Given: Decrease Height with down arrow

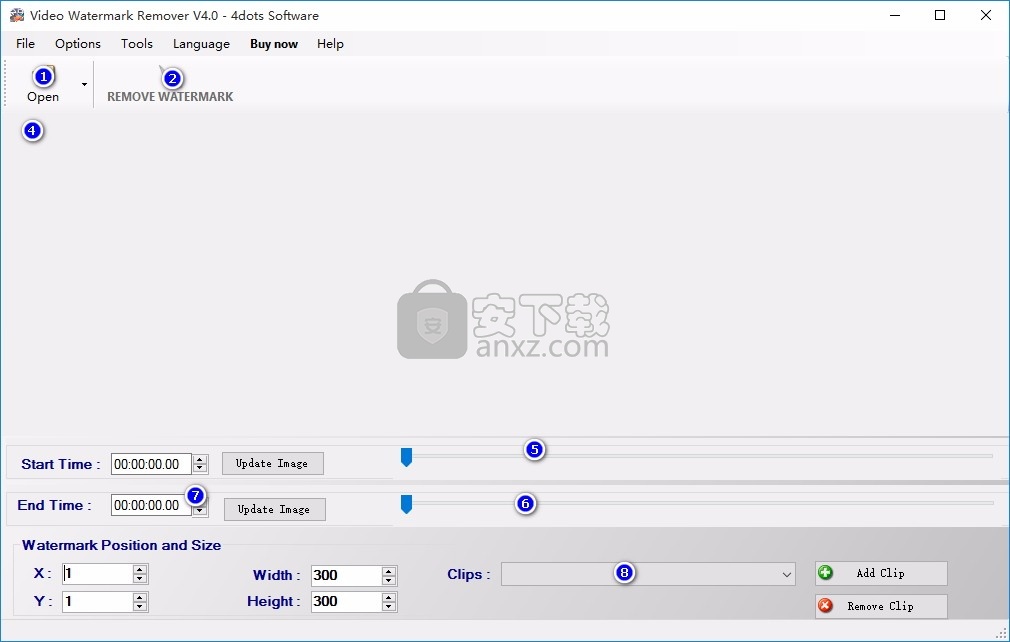Looking at the screenshot, I should [x=388, y=607].
